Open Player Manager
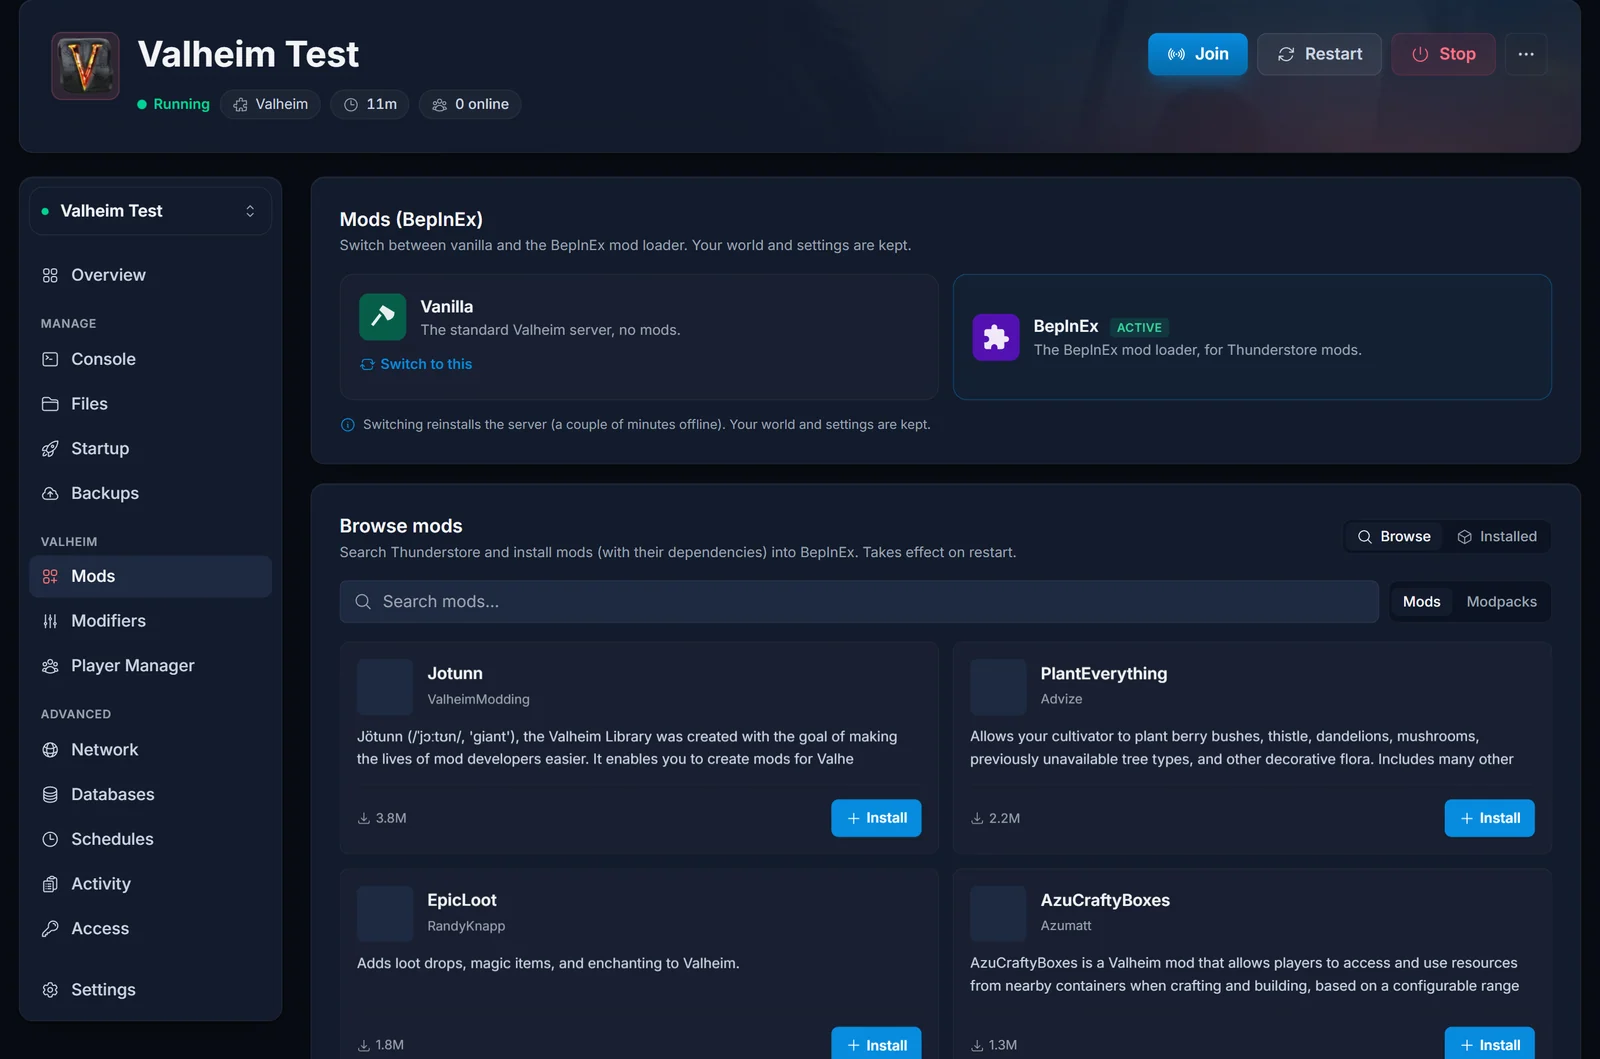1600x1059 pixels. (x=150, y=666)
